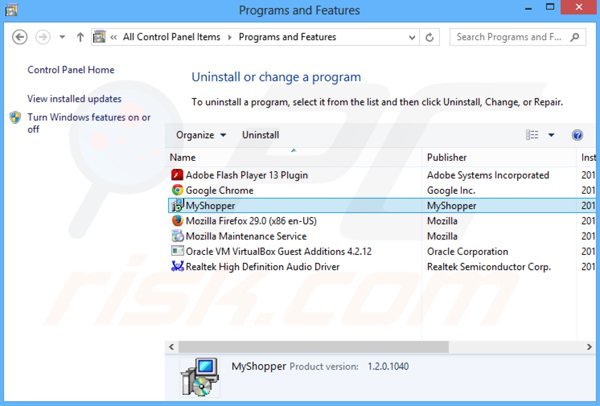Focus the Search Programs and Features field

pyautogui.click(x=517, y=37)
